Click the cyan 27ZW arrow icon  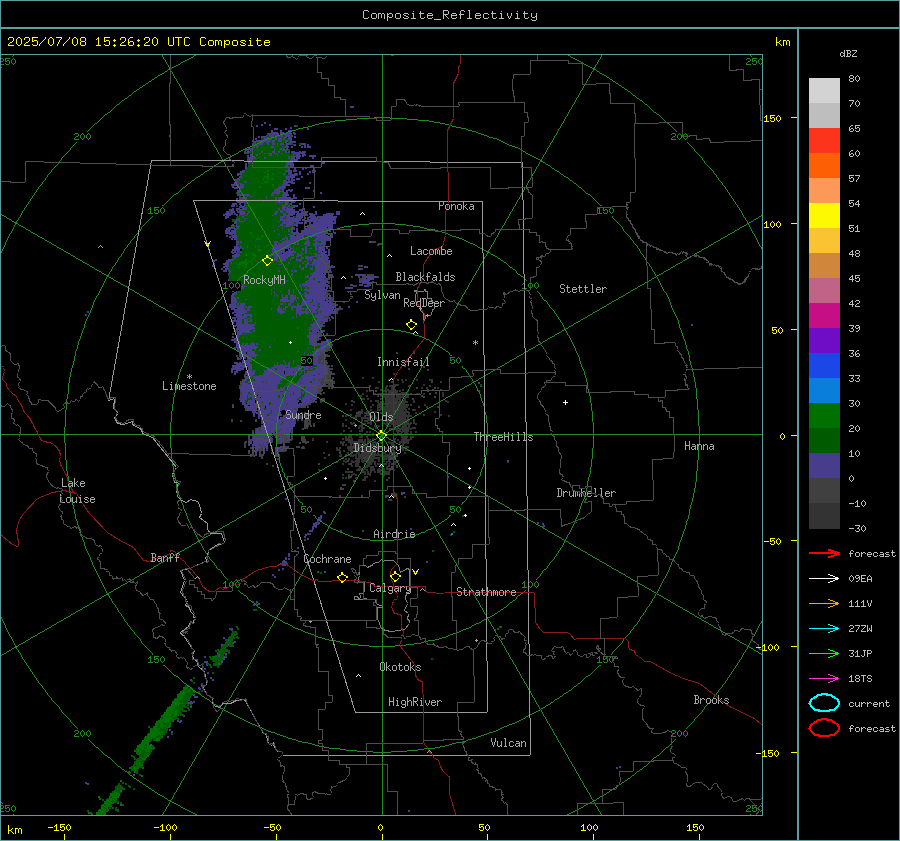point(824,629)
